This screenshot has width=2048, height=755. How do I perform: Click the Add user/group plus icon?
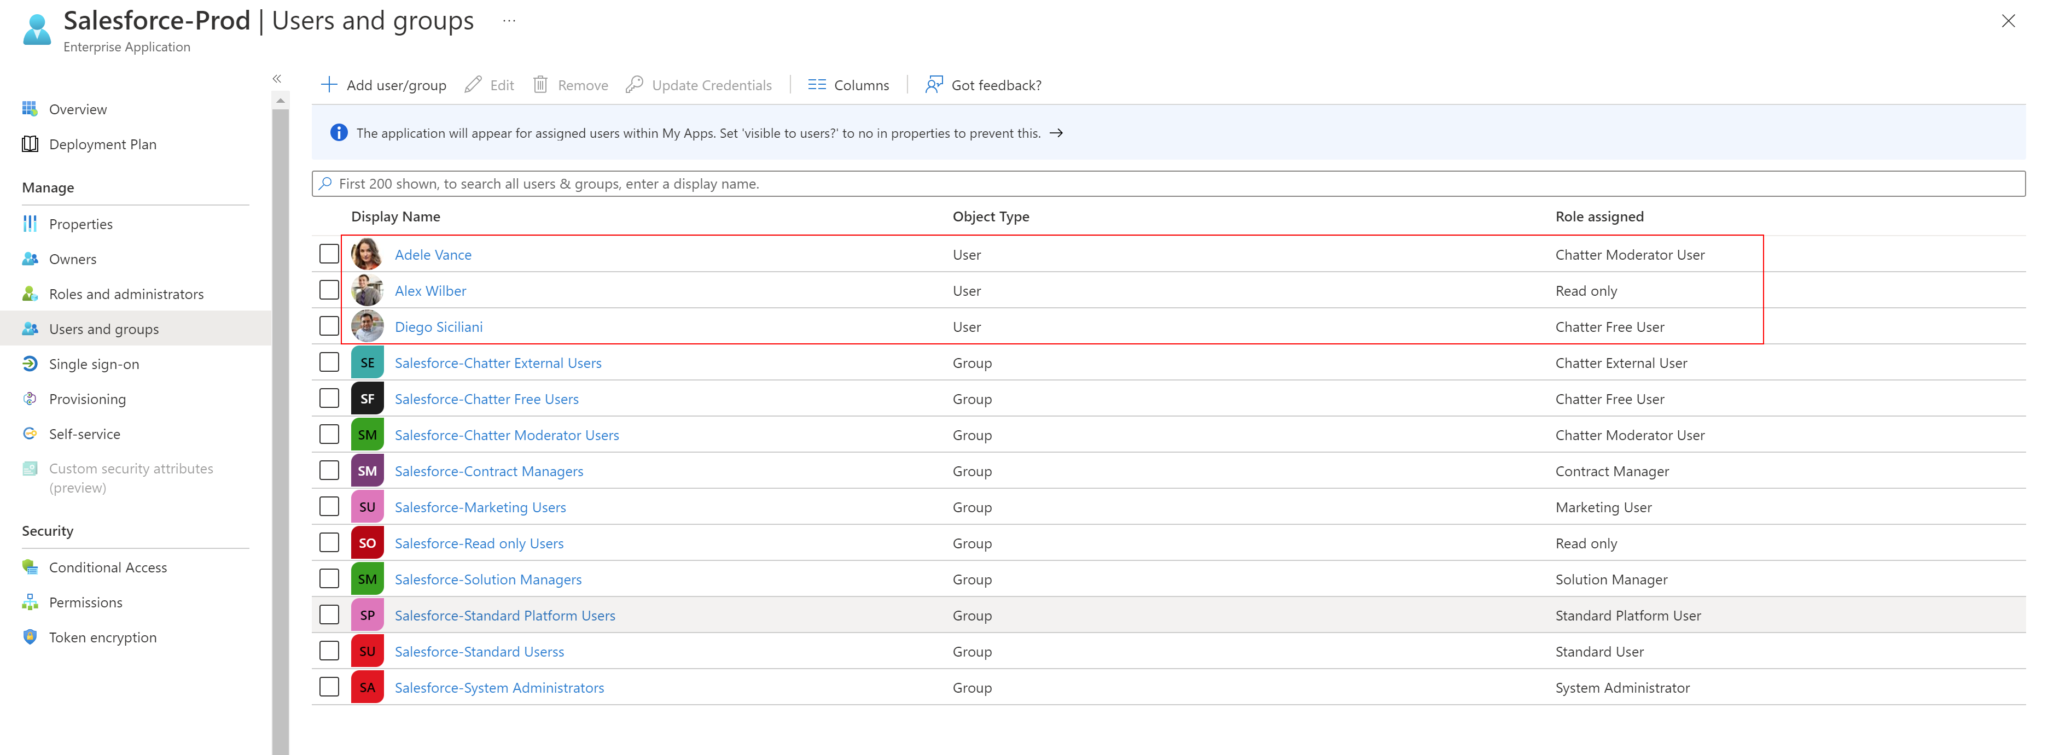coord(329,85)
